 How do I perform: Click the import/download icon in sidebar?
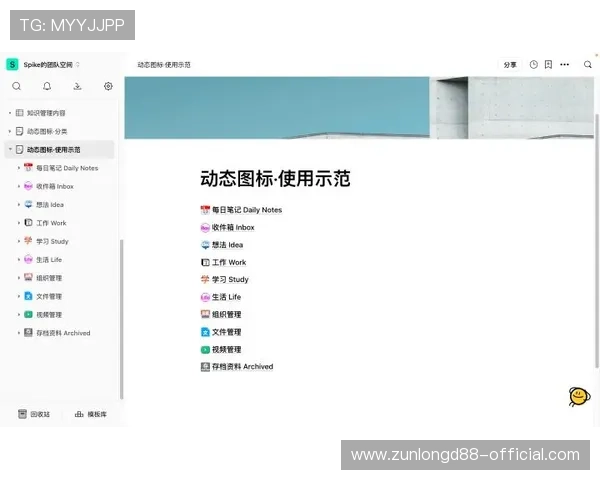[x=77, y=86]
